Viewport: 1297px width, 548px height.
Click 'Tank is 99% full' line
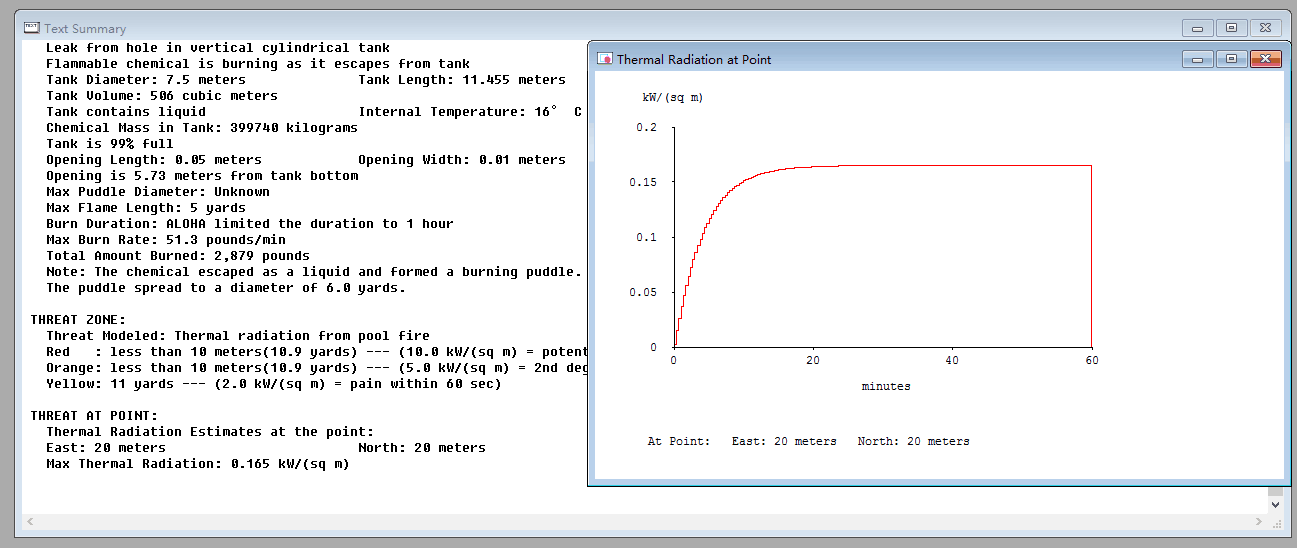click(110, 144)
